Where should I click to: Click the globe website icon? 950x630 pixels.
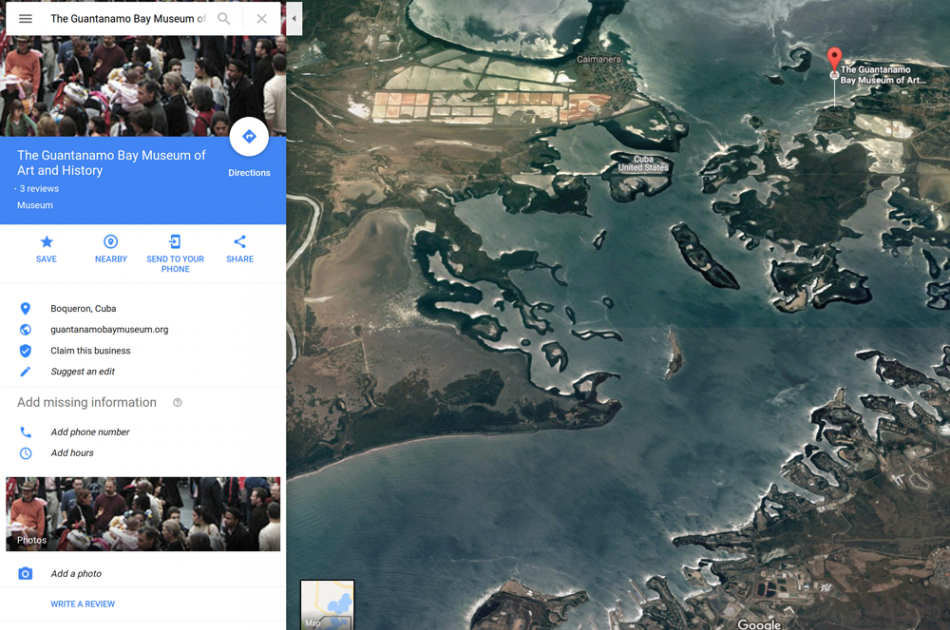point(25,330)
